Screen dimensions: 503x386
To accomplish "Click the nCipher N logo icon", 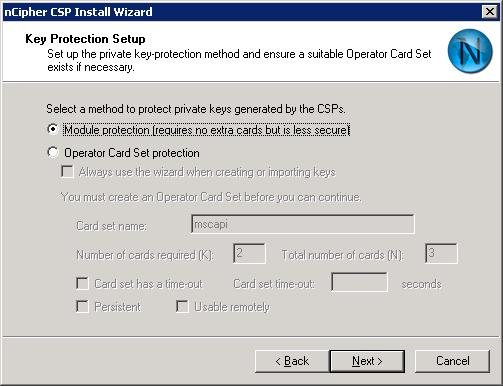I will 470,51.
